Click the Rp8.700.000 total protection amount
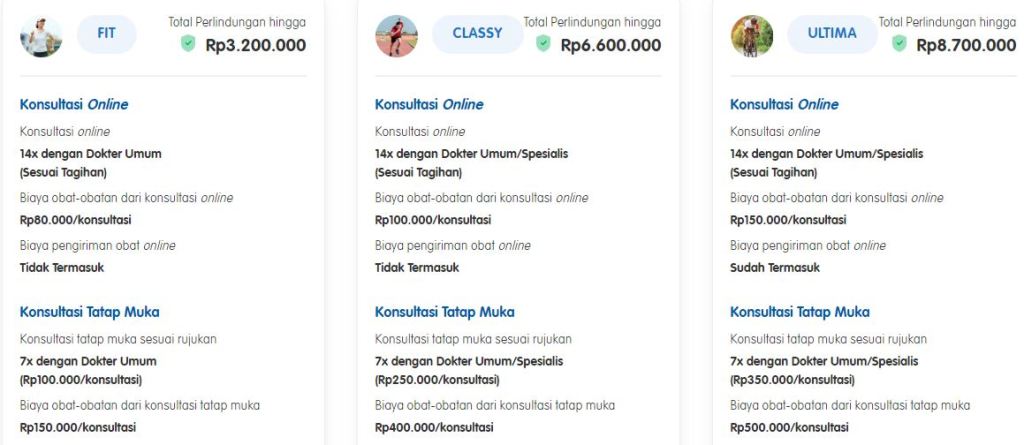Viewport: 1024px width, 445px height. [965, 45]
